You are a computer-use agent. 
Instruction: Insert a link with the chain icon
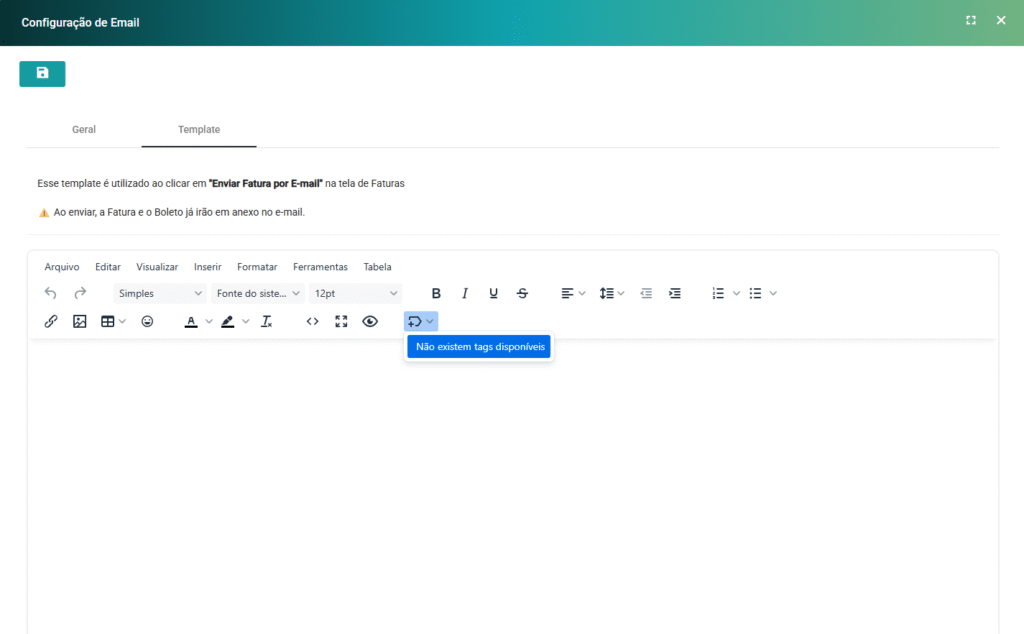[51, 322]
